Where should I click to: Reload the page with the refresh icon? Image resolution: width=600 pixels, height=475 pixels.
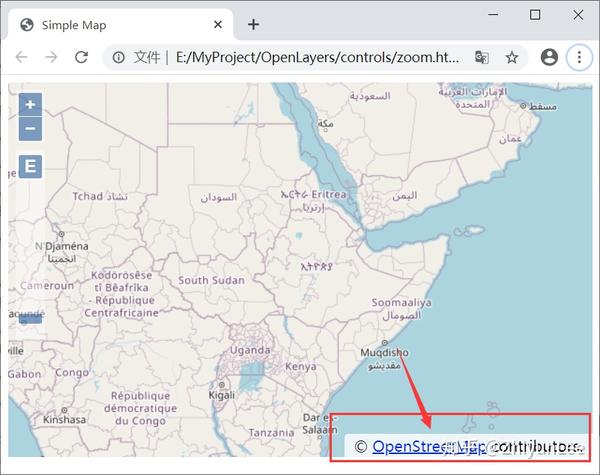pyautogui.click(x=81, y=57)
